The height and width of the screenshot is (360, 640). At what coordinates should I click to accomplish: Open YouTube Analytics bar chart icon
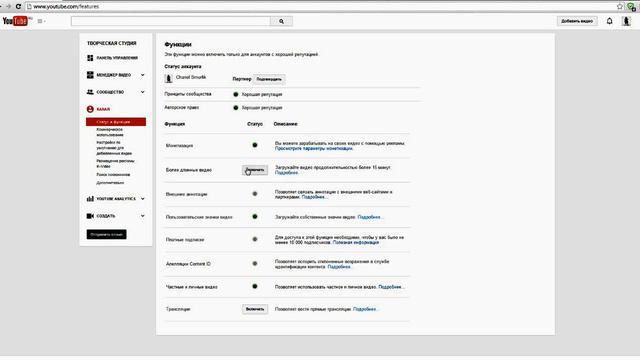pos(90,199)
